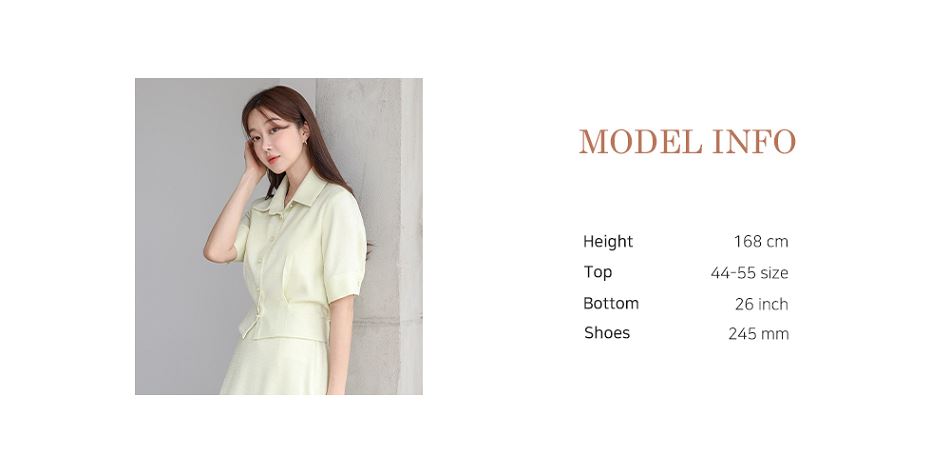Click the pale skirt in the photo
This screenshot has width=950, height=476.
276,368
